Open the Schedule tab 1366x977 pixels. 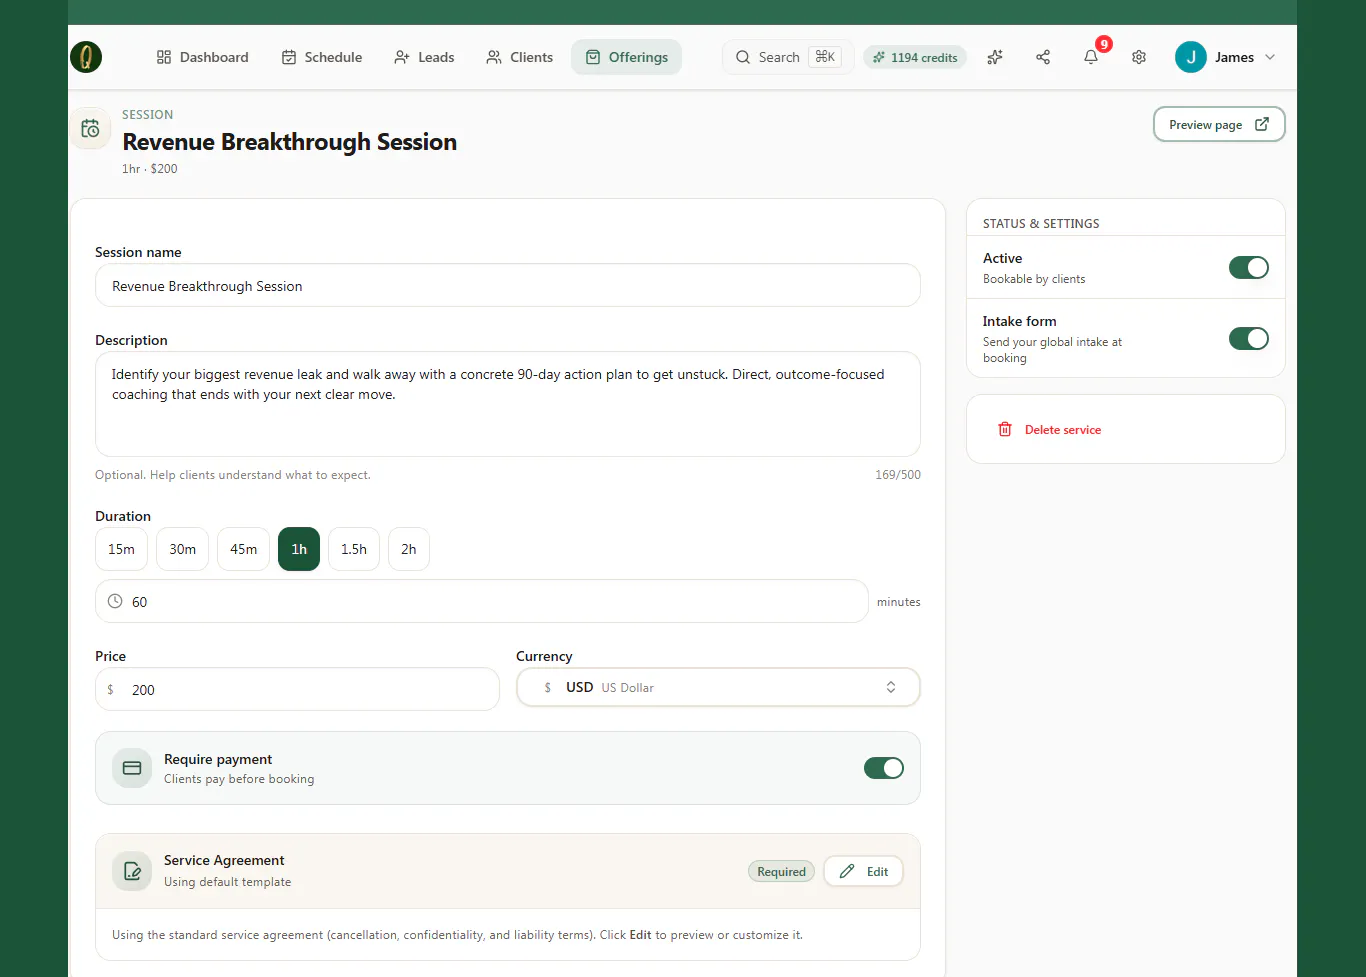point(322,57)
